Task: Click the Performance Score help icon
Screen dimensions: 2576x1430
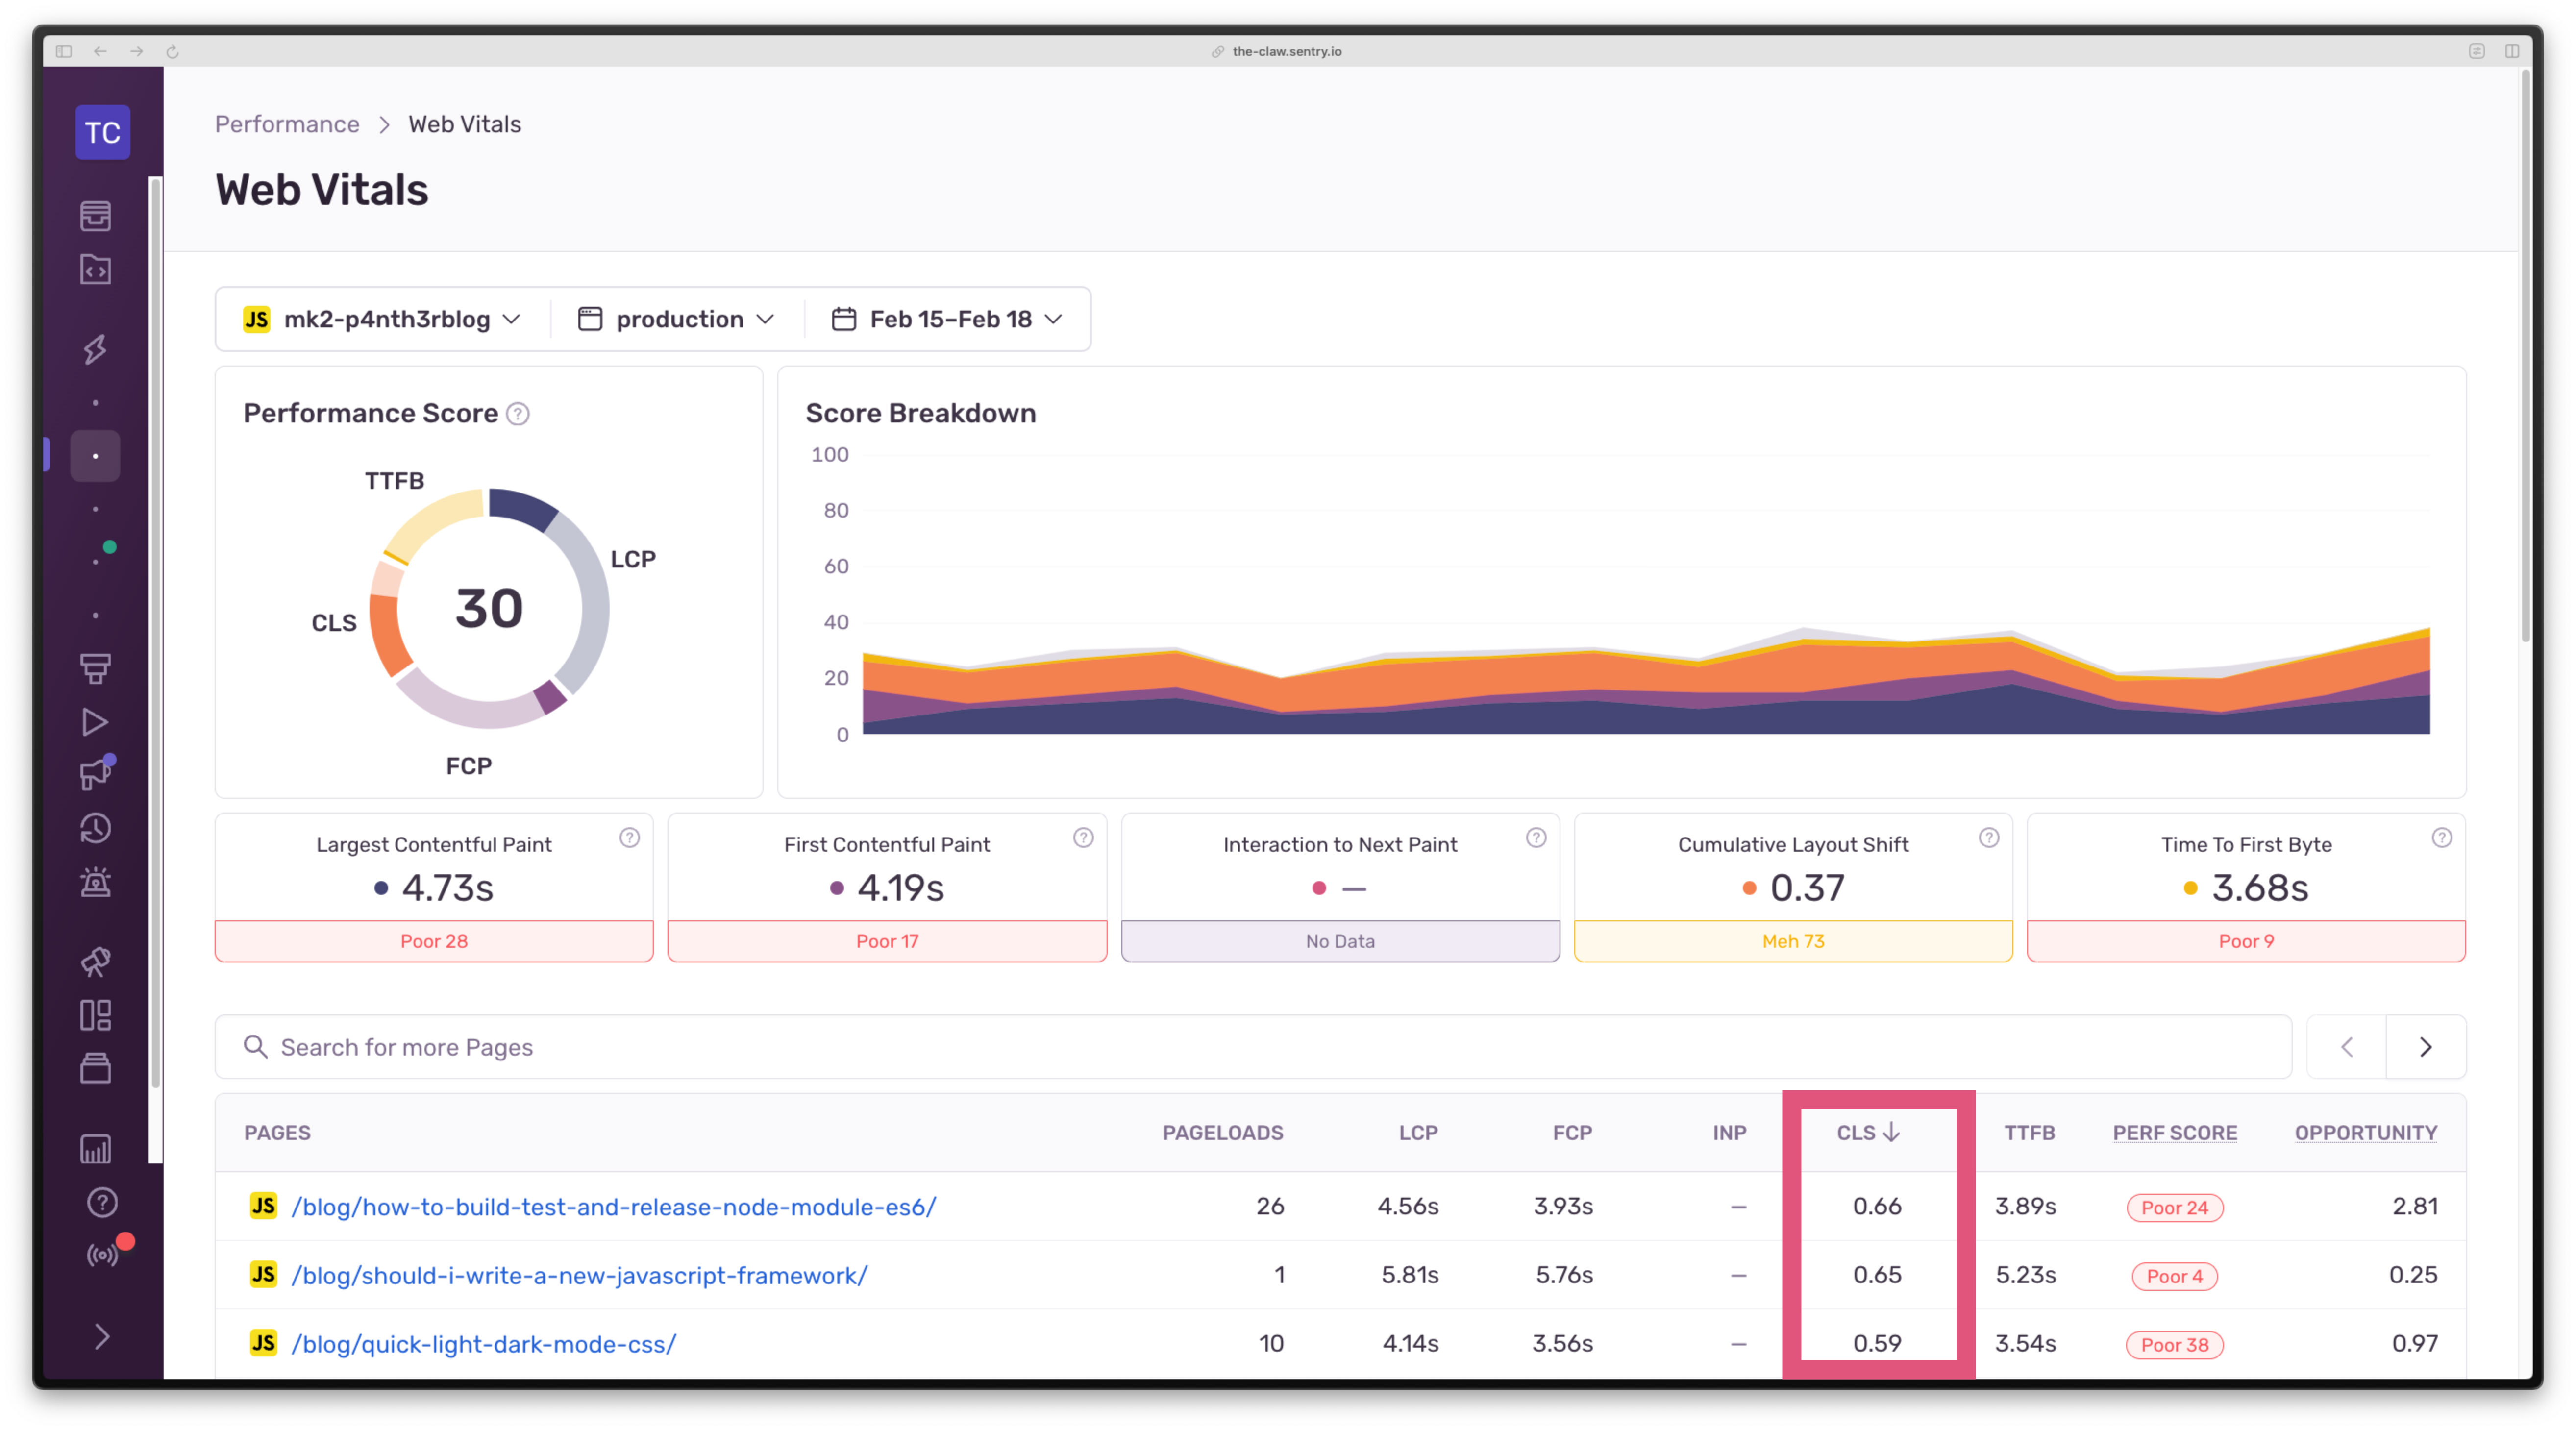Action: pyautogui.click(x=518, y=413)
